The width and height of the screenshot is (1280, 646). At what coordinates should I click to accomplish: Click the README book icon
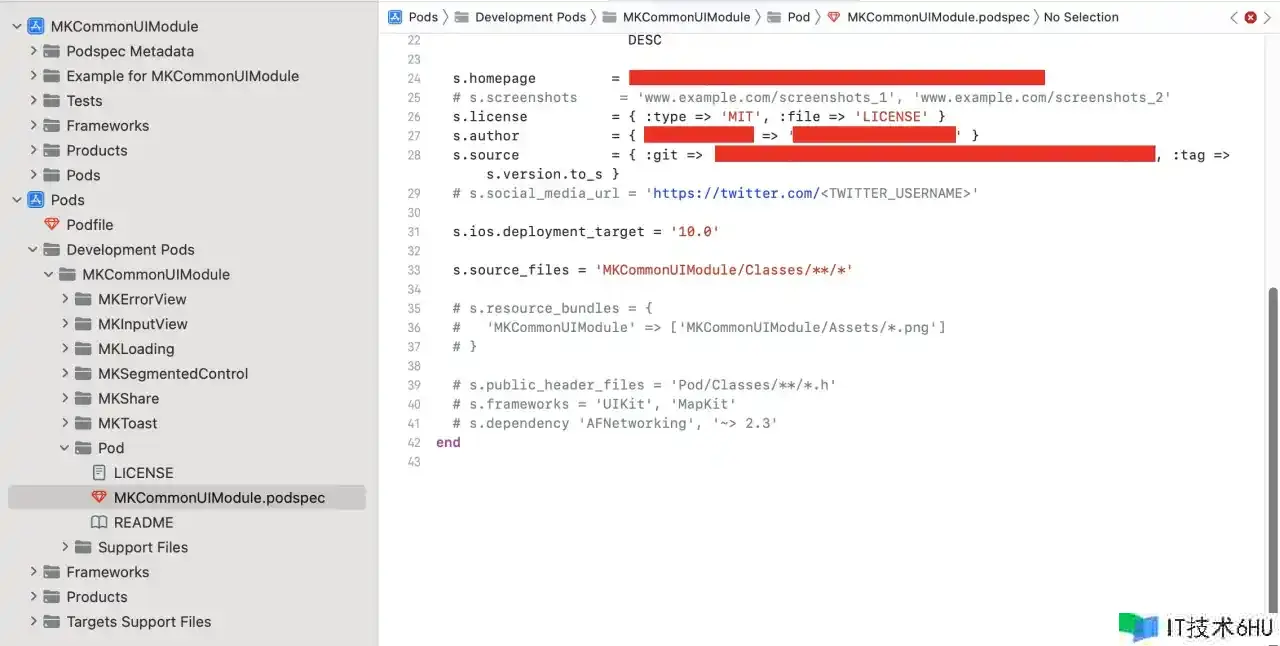click(99, 523)
